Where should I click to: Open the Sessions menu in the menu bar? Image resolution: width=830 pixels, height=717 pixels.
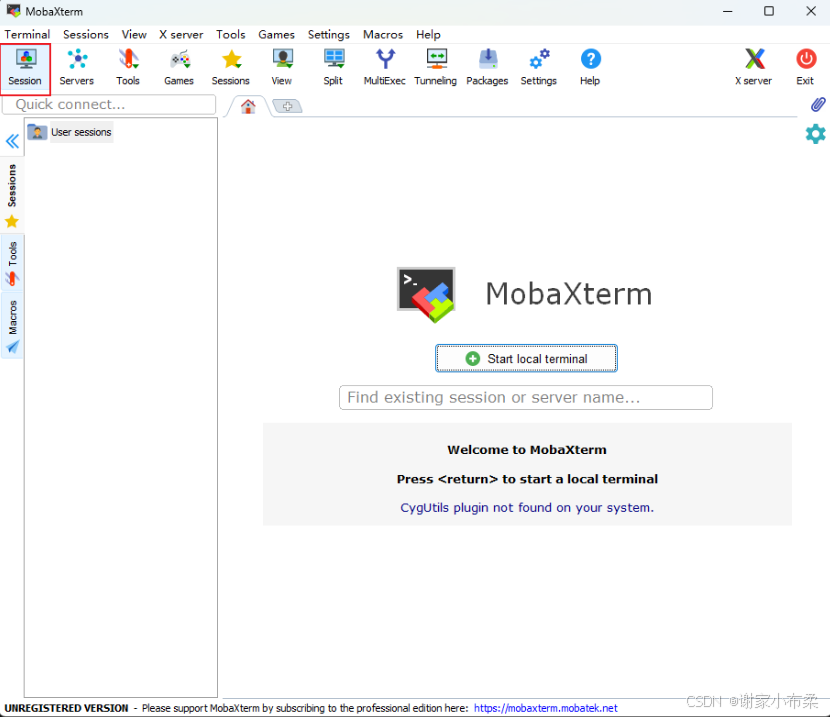coord(86,34)
